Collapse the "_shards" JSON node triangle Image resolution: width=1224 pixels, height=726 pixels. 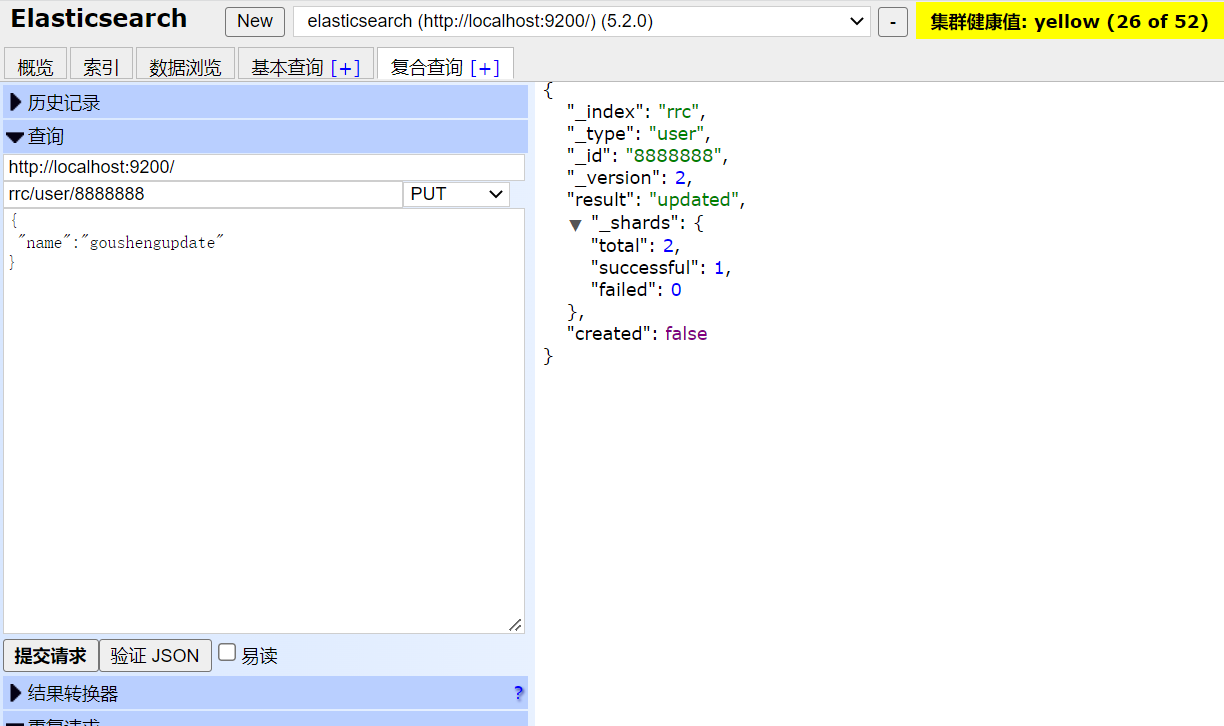point(575,224)
